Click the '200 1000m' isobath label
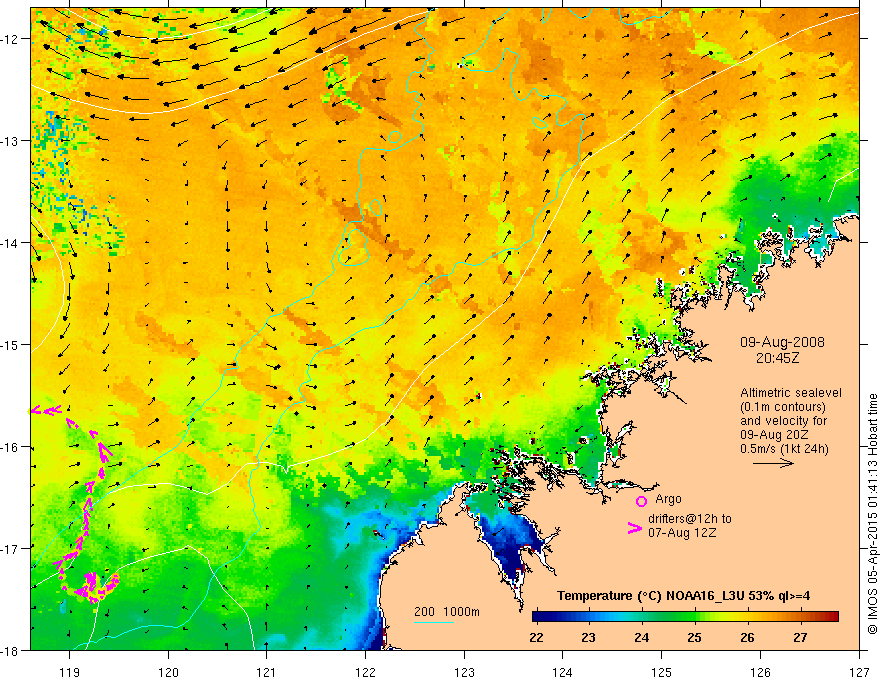The height and width of the screenshot is (680, 880). (447, 612)
